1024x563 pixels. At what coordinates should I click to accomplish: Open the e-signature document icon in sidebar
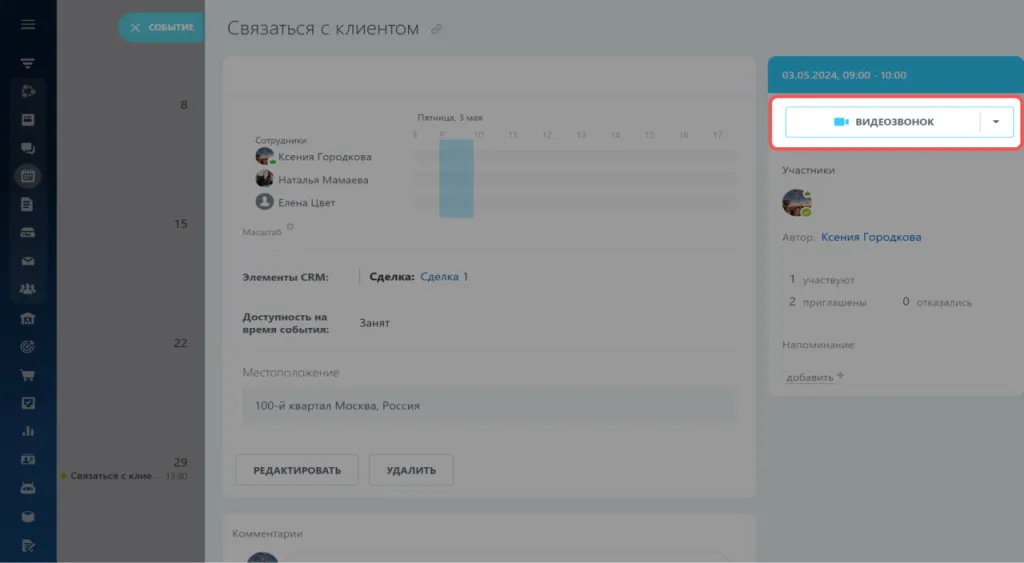27,545
